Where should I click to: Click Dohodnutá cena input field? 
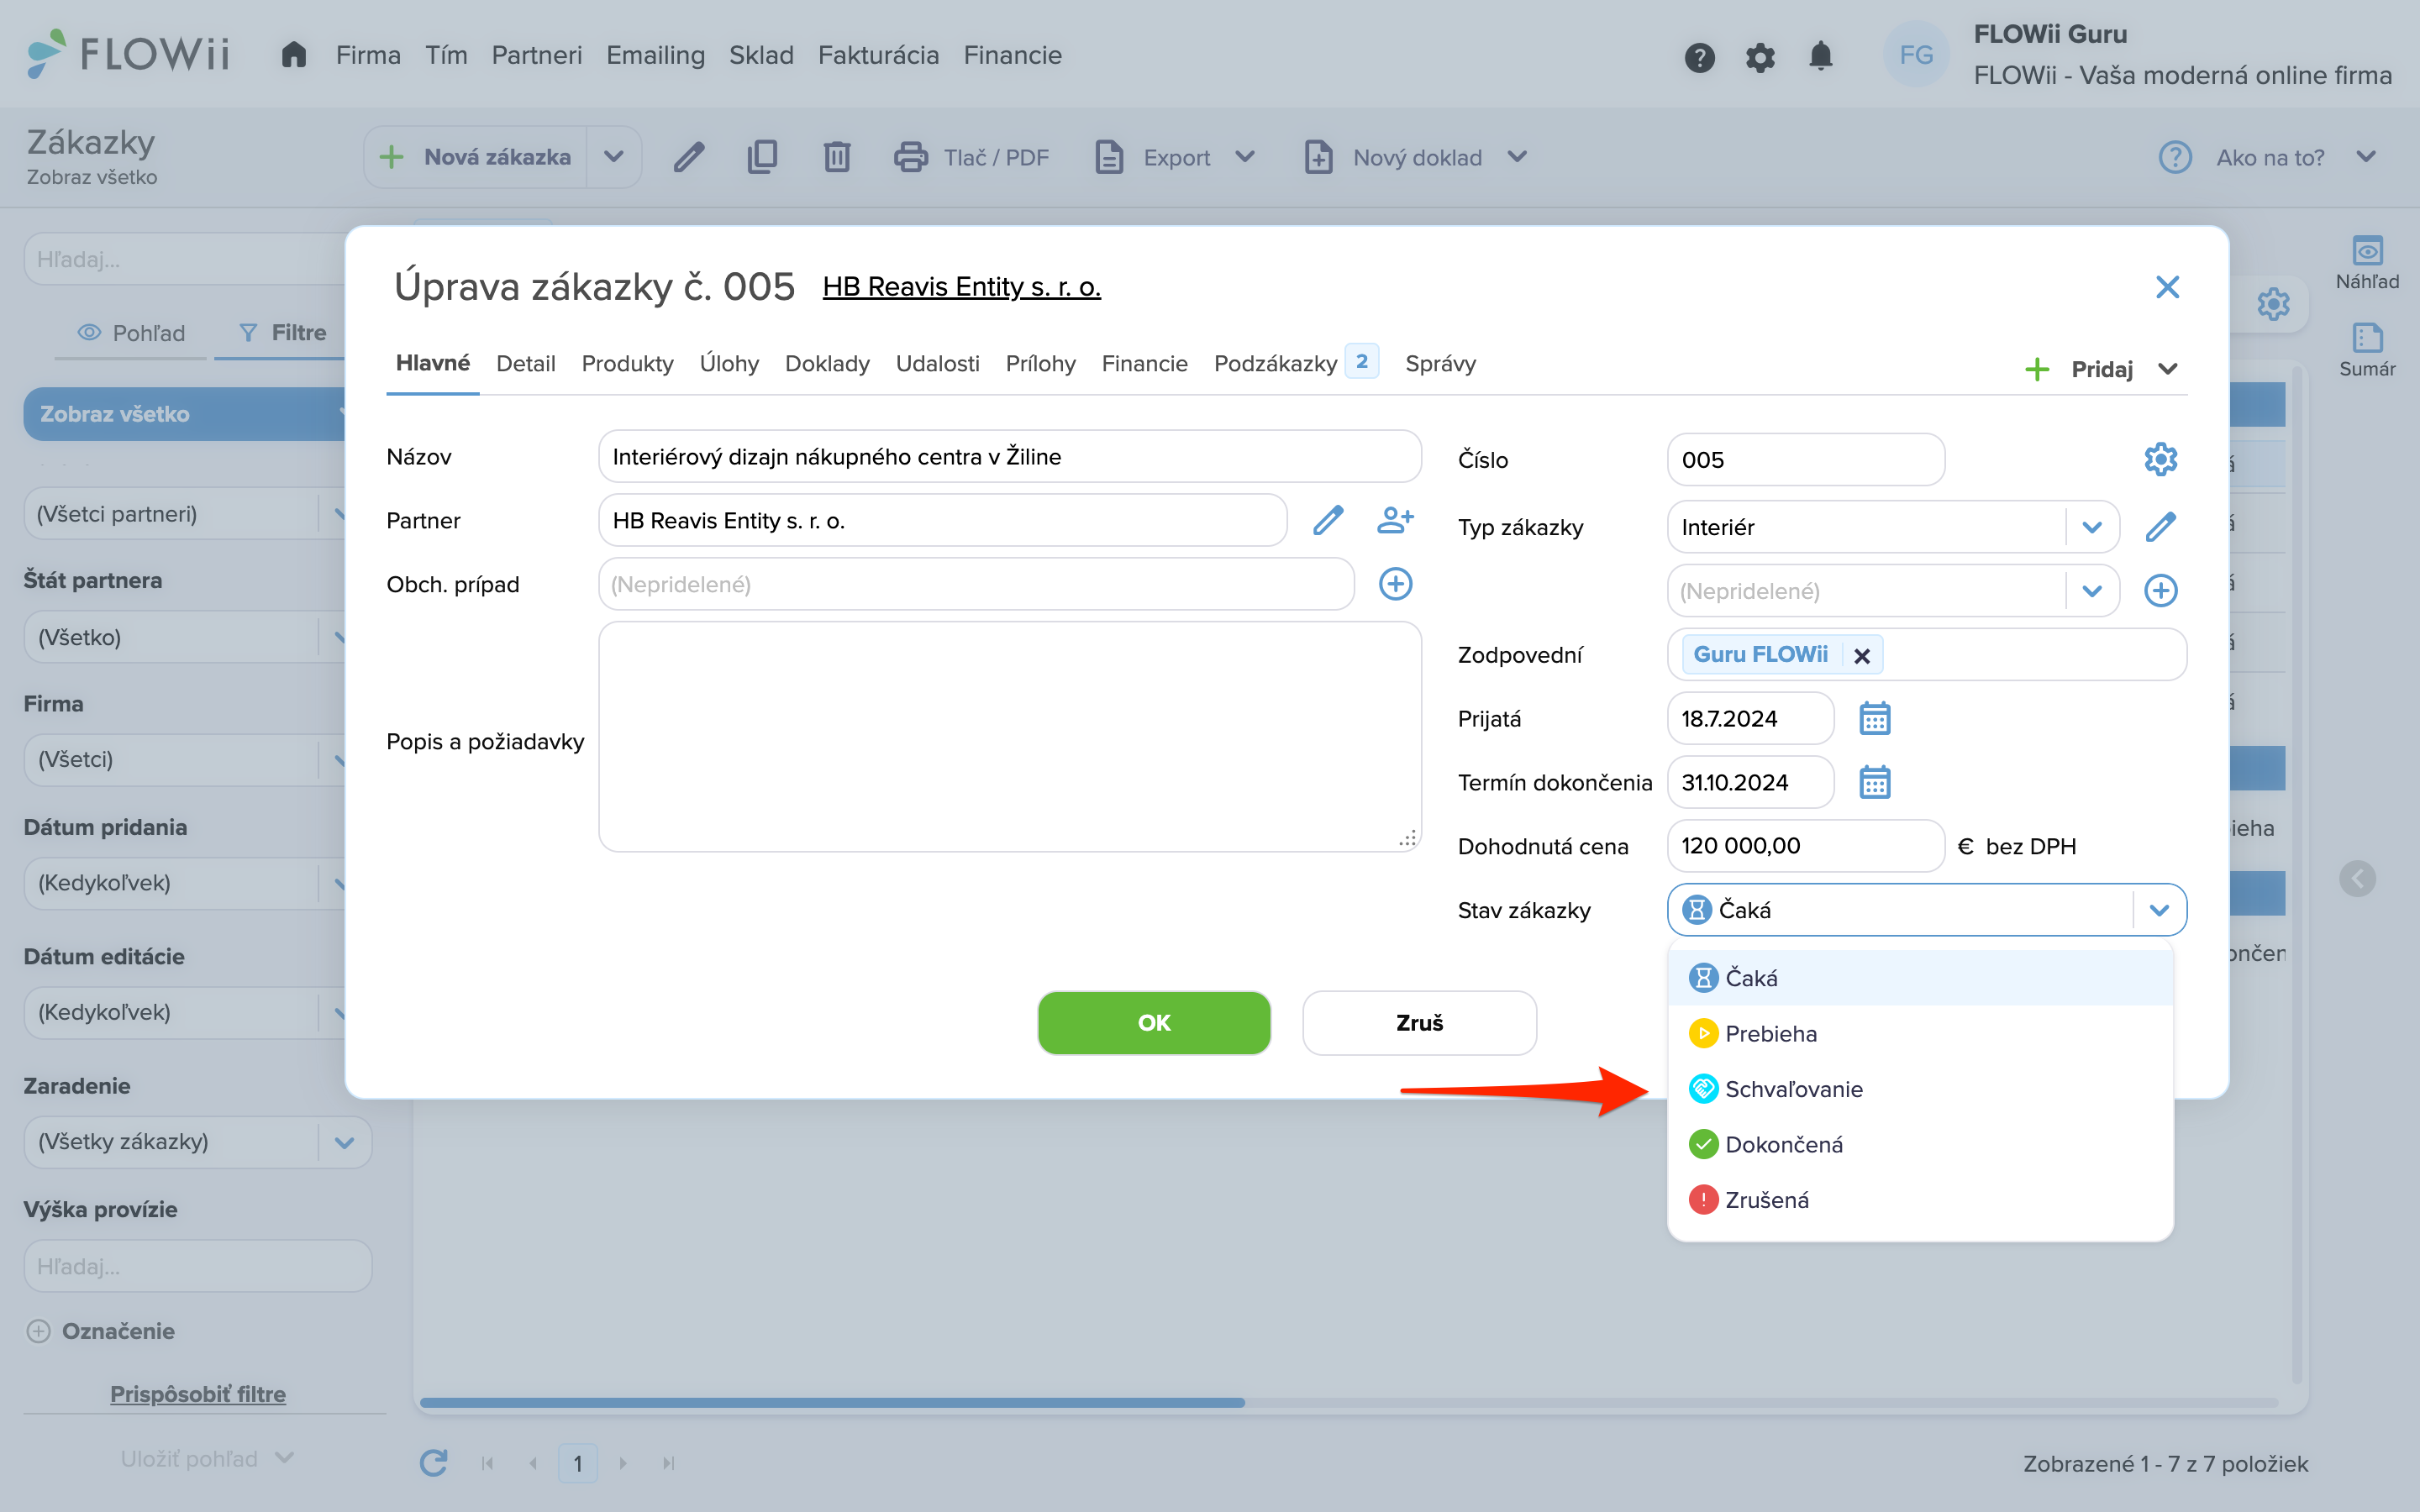click(x=1805, y=846)
